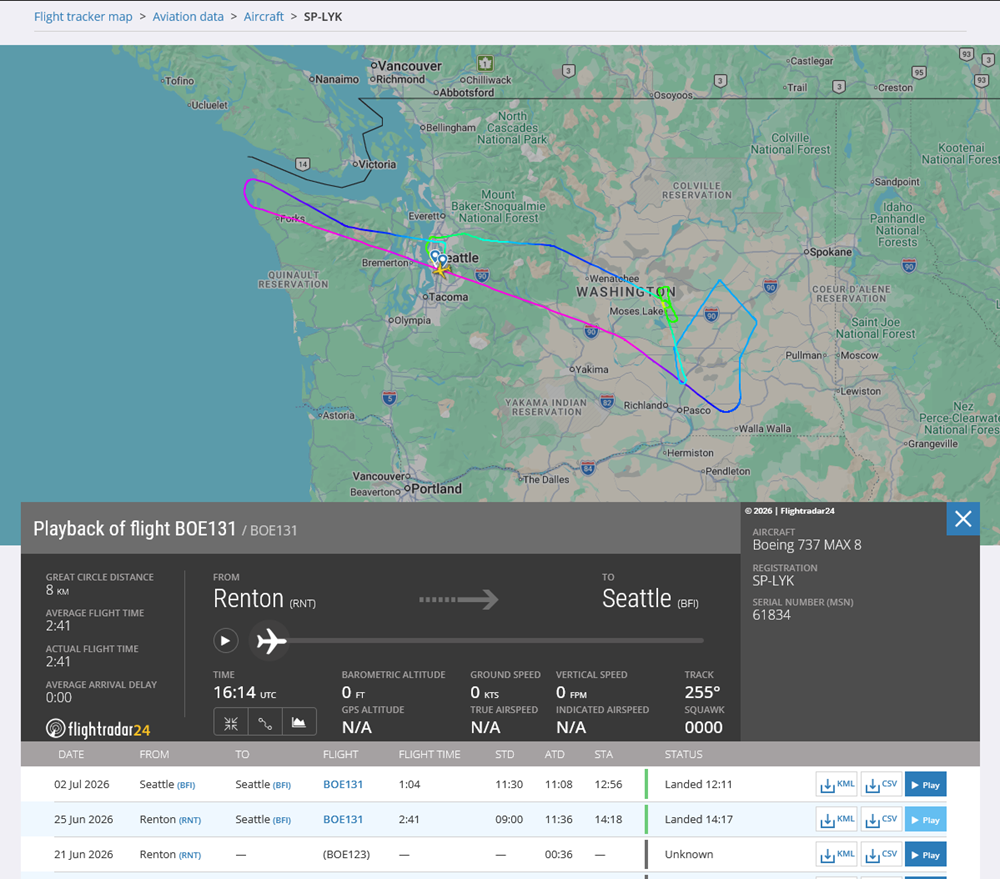
Task: Click the Interstate 84 shield near The Dalles
Action: pos(588,468)
